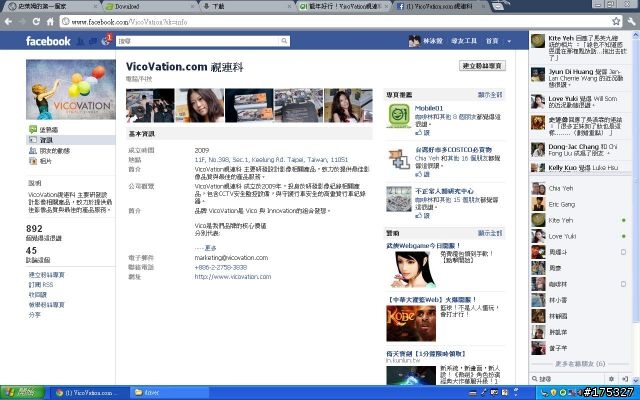This screenshot has height=400, width=640.
Task: Open the http://www.vicovation.com website link
Action: click(x=233, y=276)
